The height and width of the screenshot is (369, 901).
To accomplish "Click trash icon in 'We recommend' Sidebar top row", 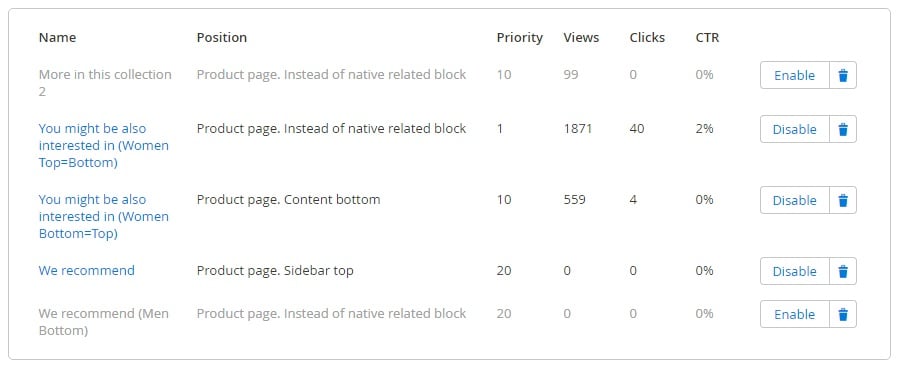I will 843,271.
